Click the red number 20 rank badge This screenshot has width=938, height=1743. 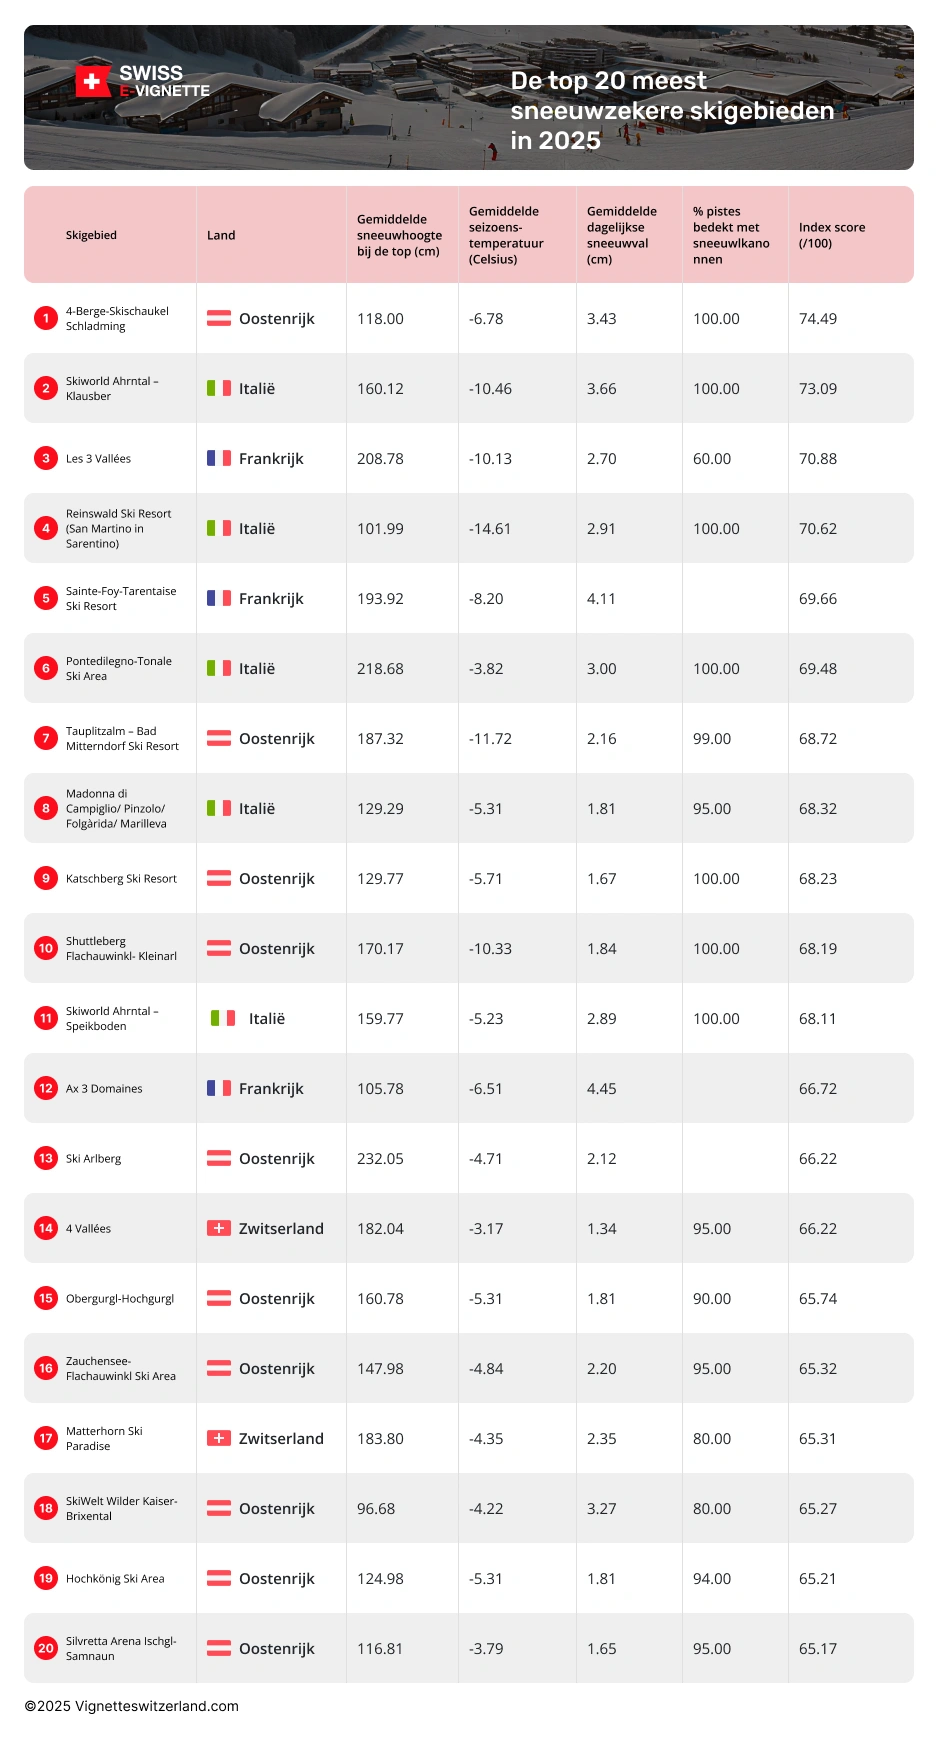pos(46,1648)
